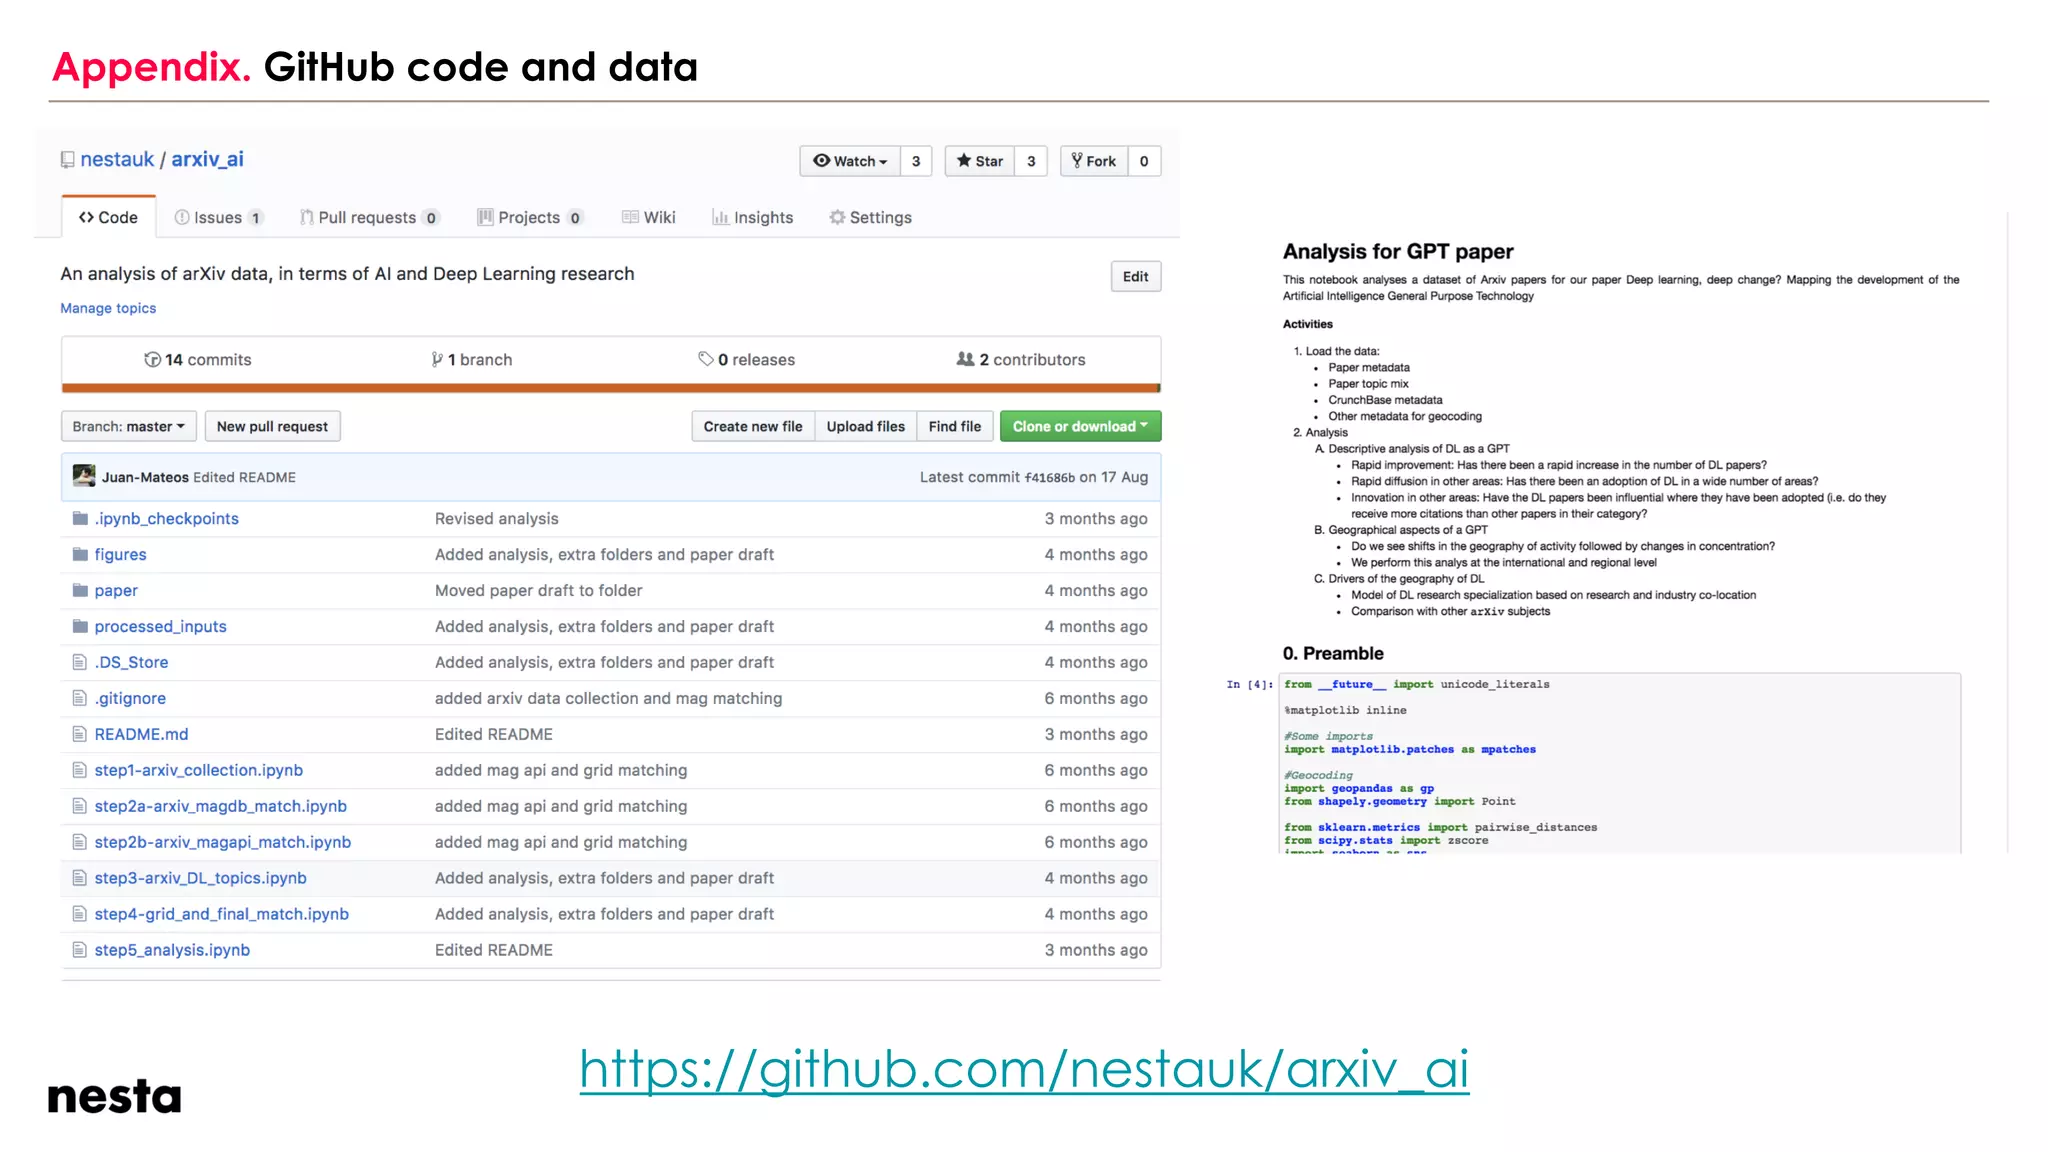
Task: Click the orange language bar
Action: coord(610,388)
